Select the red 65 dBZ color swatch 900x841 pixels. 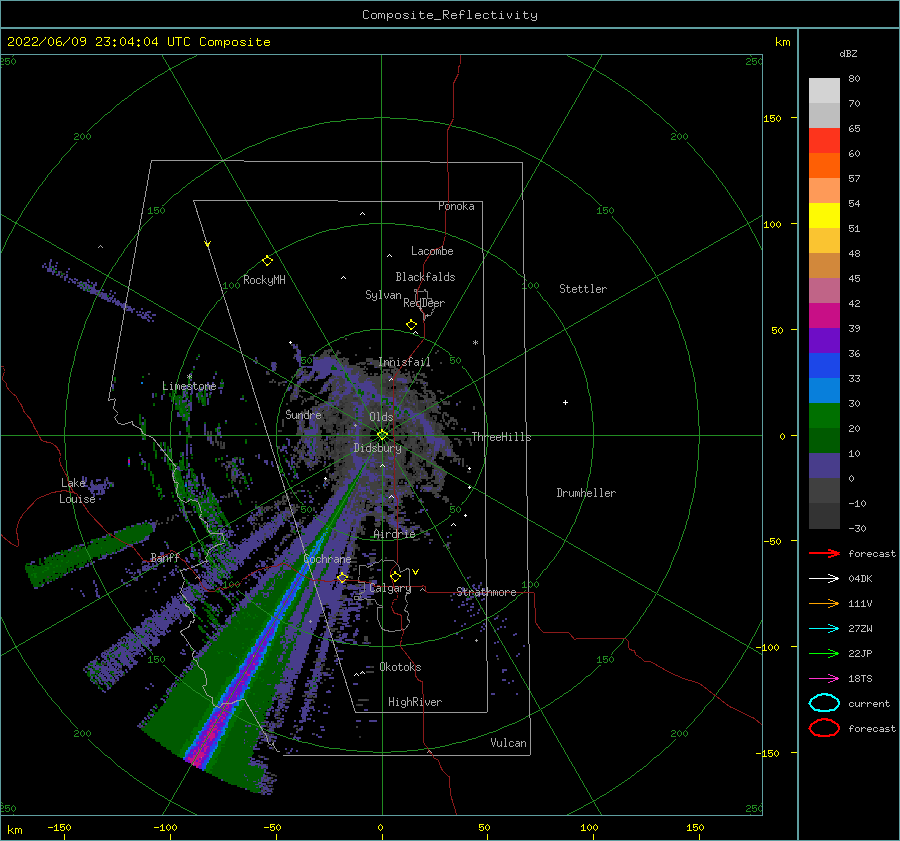[x=824, y=141]
